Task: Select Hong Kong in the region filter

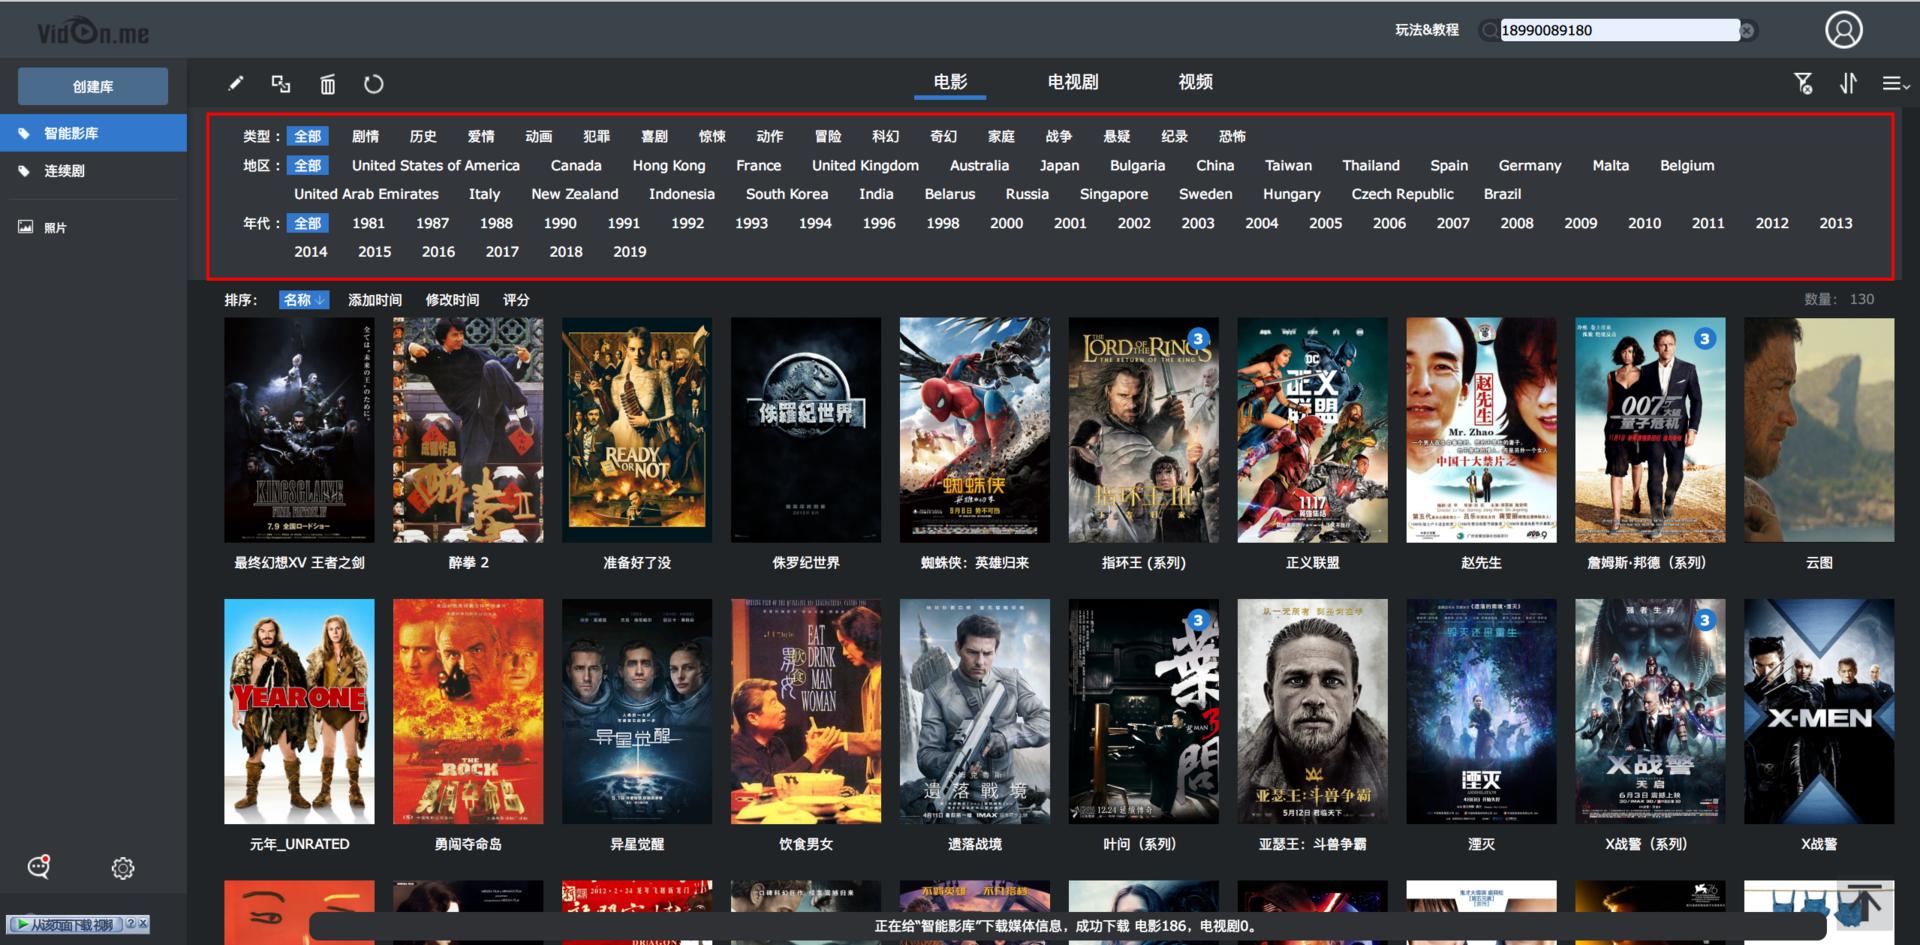Action: pyautogui.click(x=668, y=165)
